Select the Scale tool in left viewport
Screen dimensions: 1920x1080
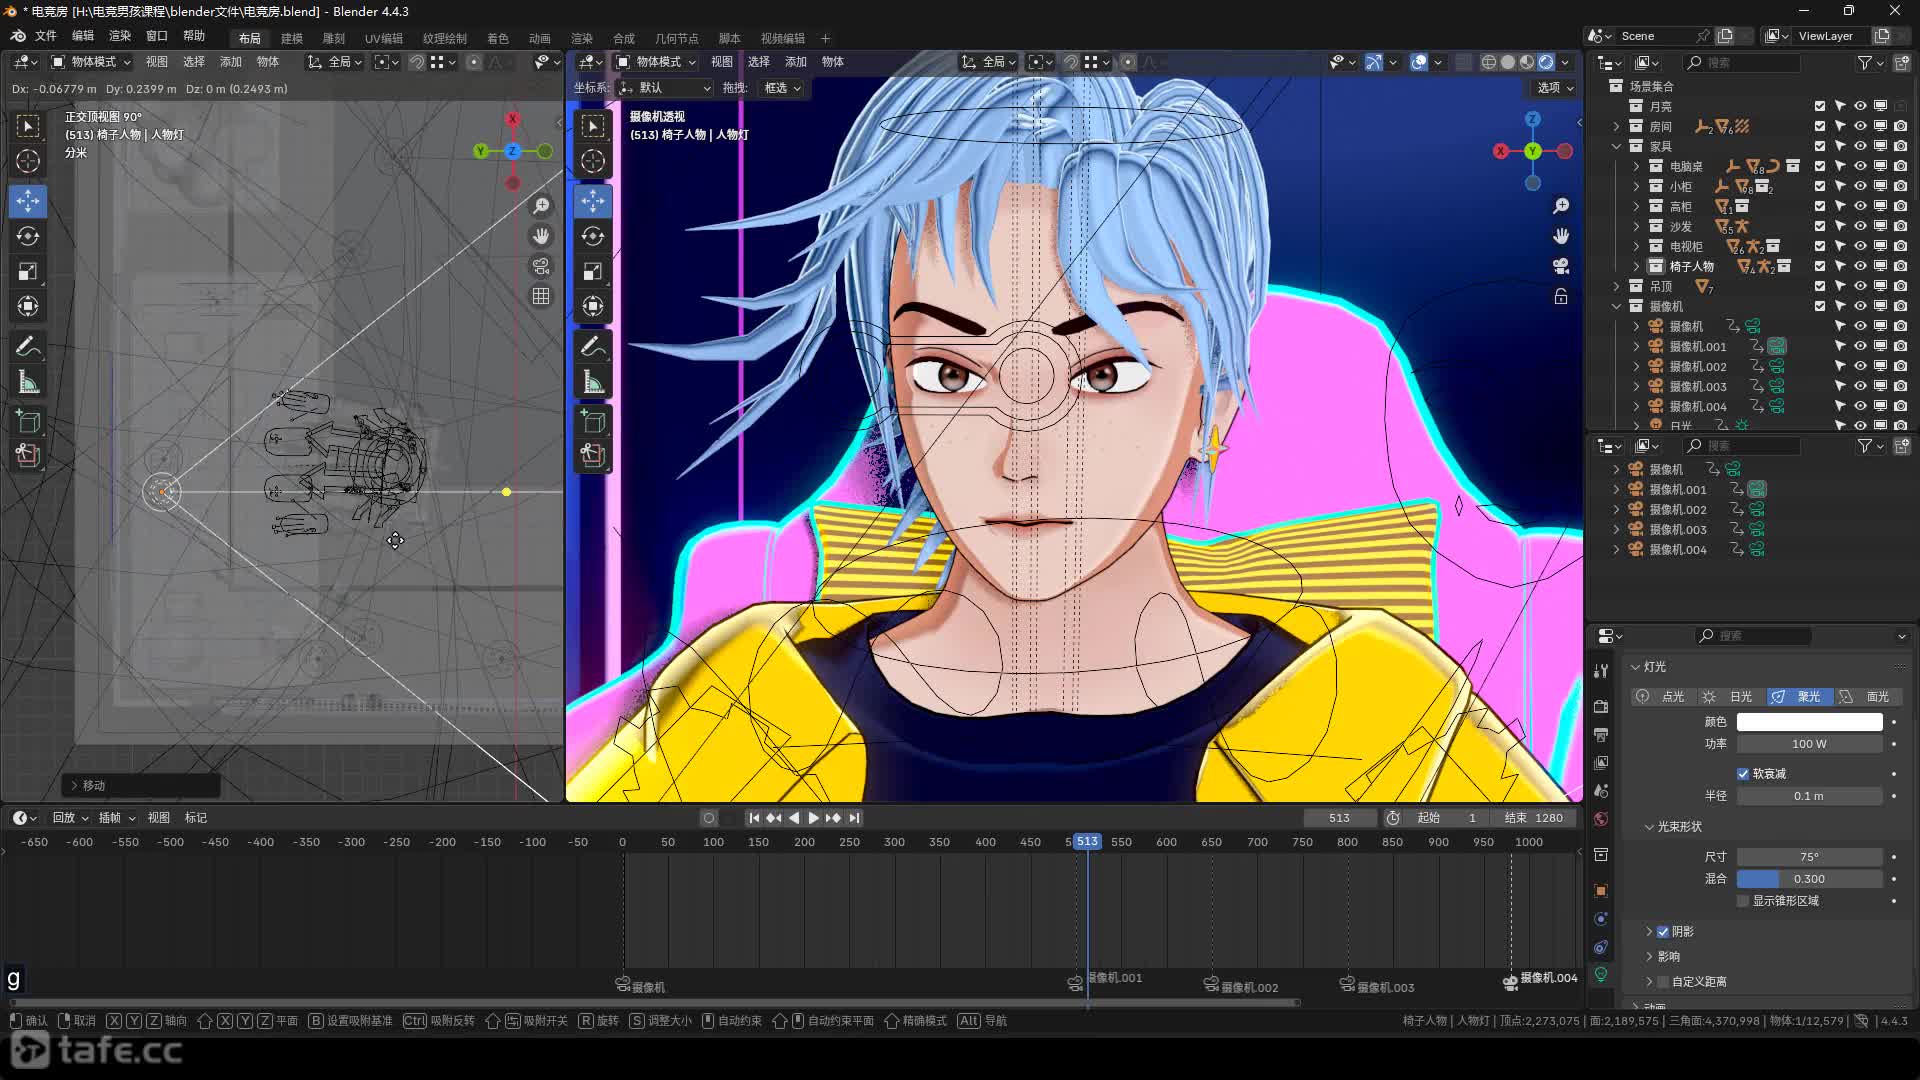click(28, 272)
